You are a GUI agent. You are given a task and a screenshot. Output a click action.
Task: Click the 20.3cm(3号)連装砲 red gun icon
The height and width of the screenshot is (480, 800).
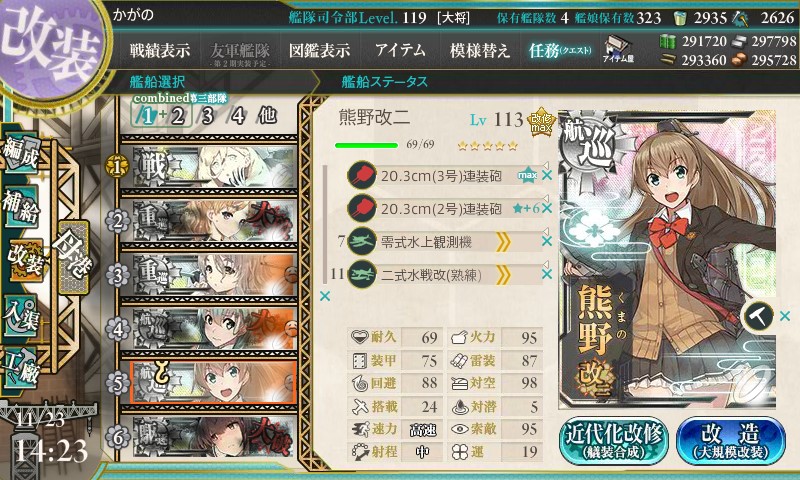[362, 176]
